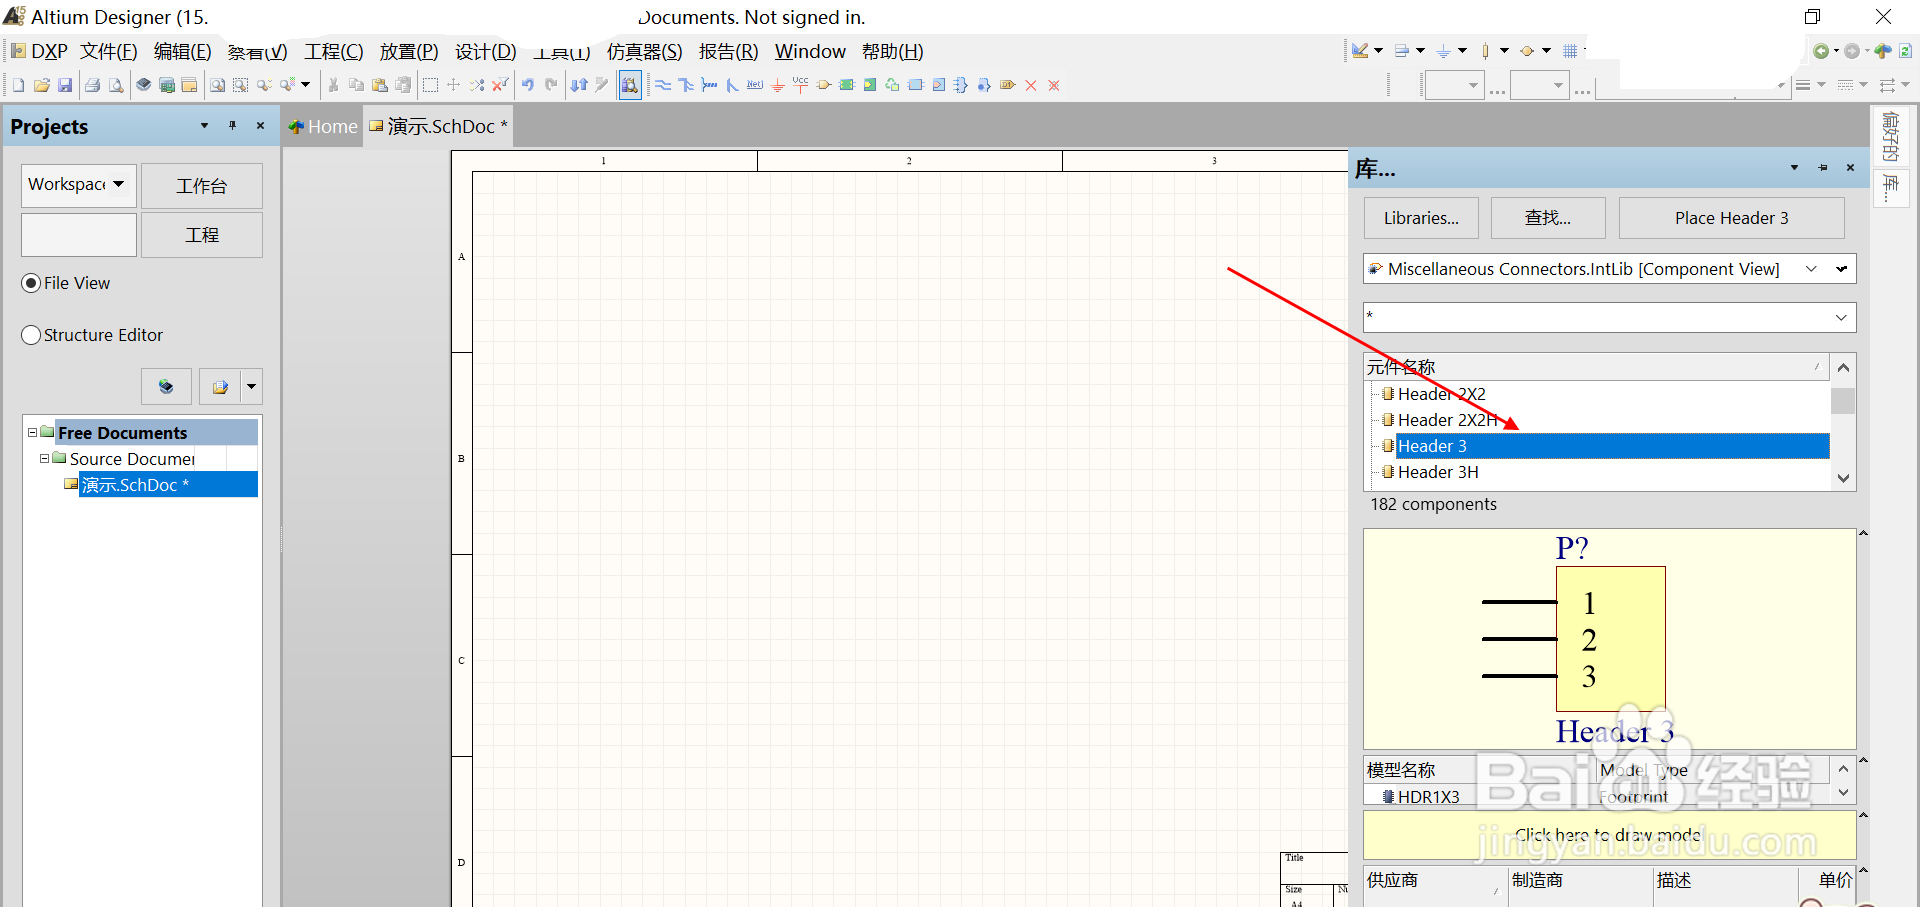Click the cut scissors icon
The height and width of the screenshot is (907, 1920).
(333, 85)
